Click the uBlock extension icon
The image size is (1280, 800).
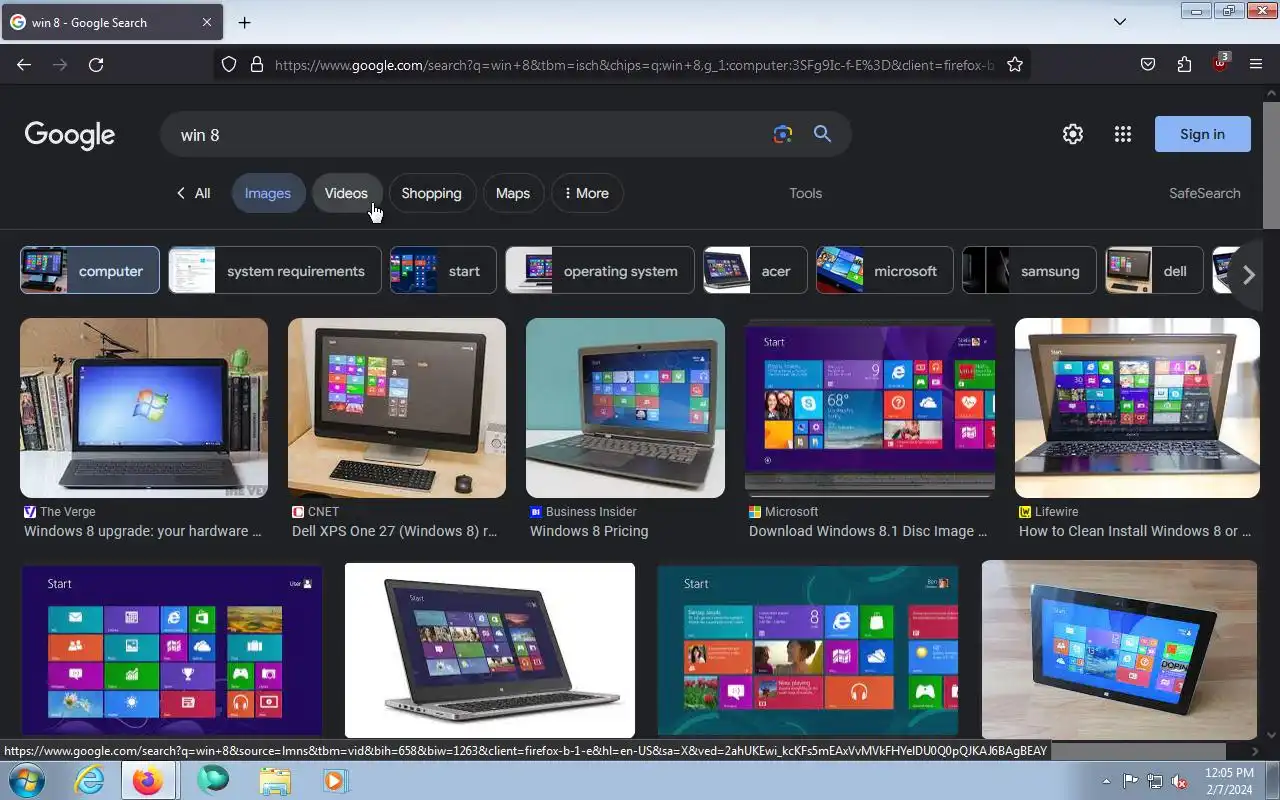[x=1220, y=63]
